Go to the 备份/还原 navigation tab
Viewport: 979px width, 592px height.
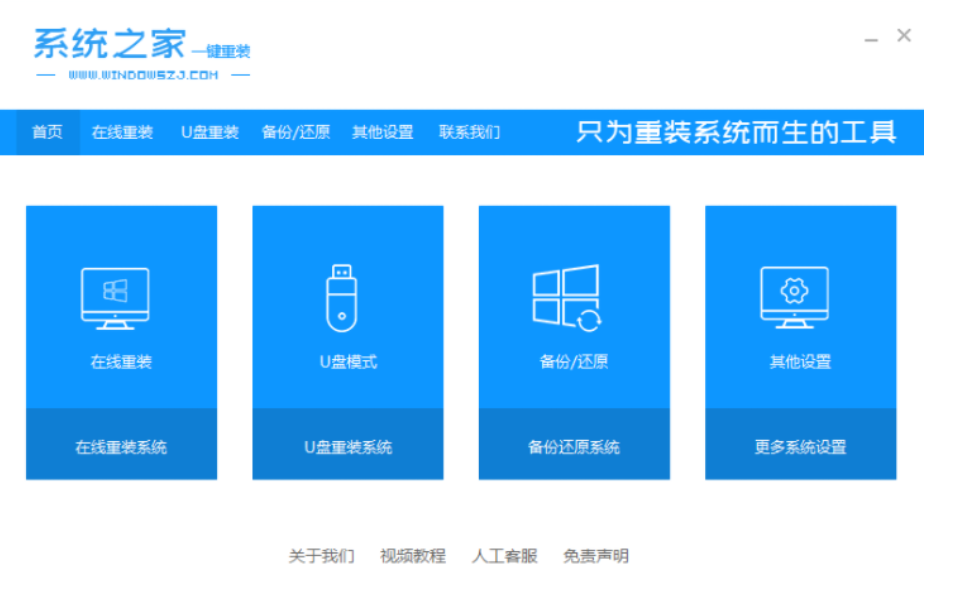coord(296,132)
